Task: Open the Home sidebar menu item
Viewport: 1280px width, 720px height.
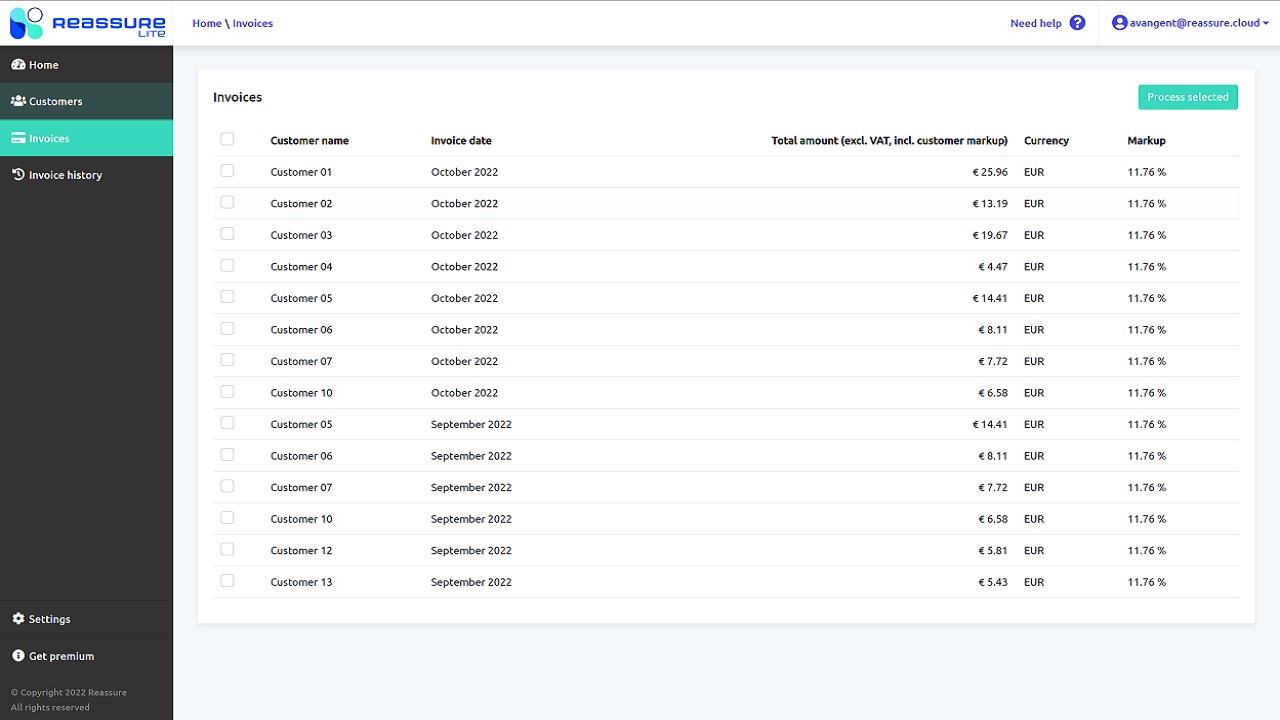Action: [86, 65]
